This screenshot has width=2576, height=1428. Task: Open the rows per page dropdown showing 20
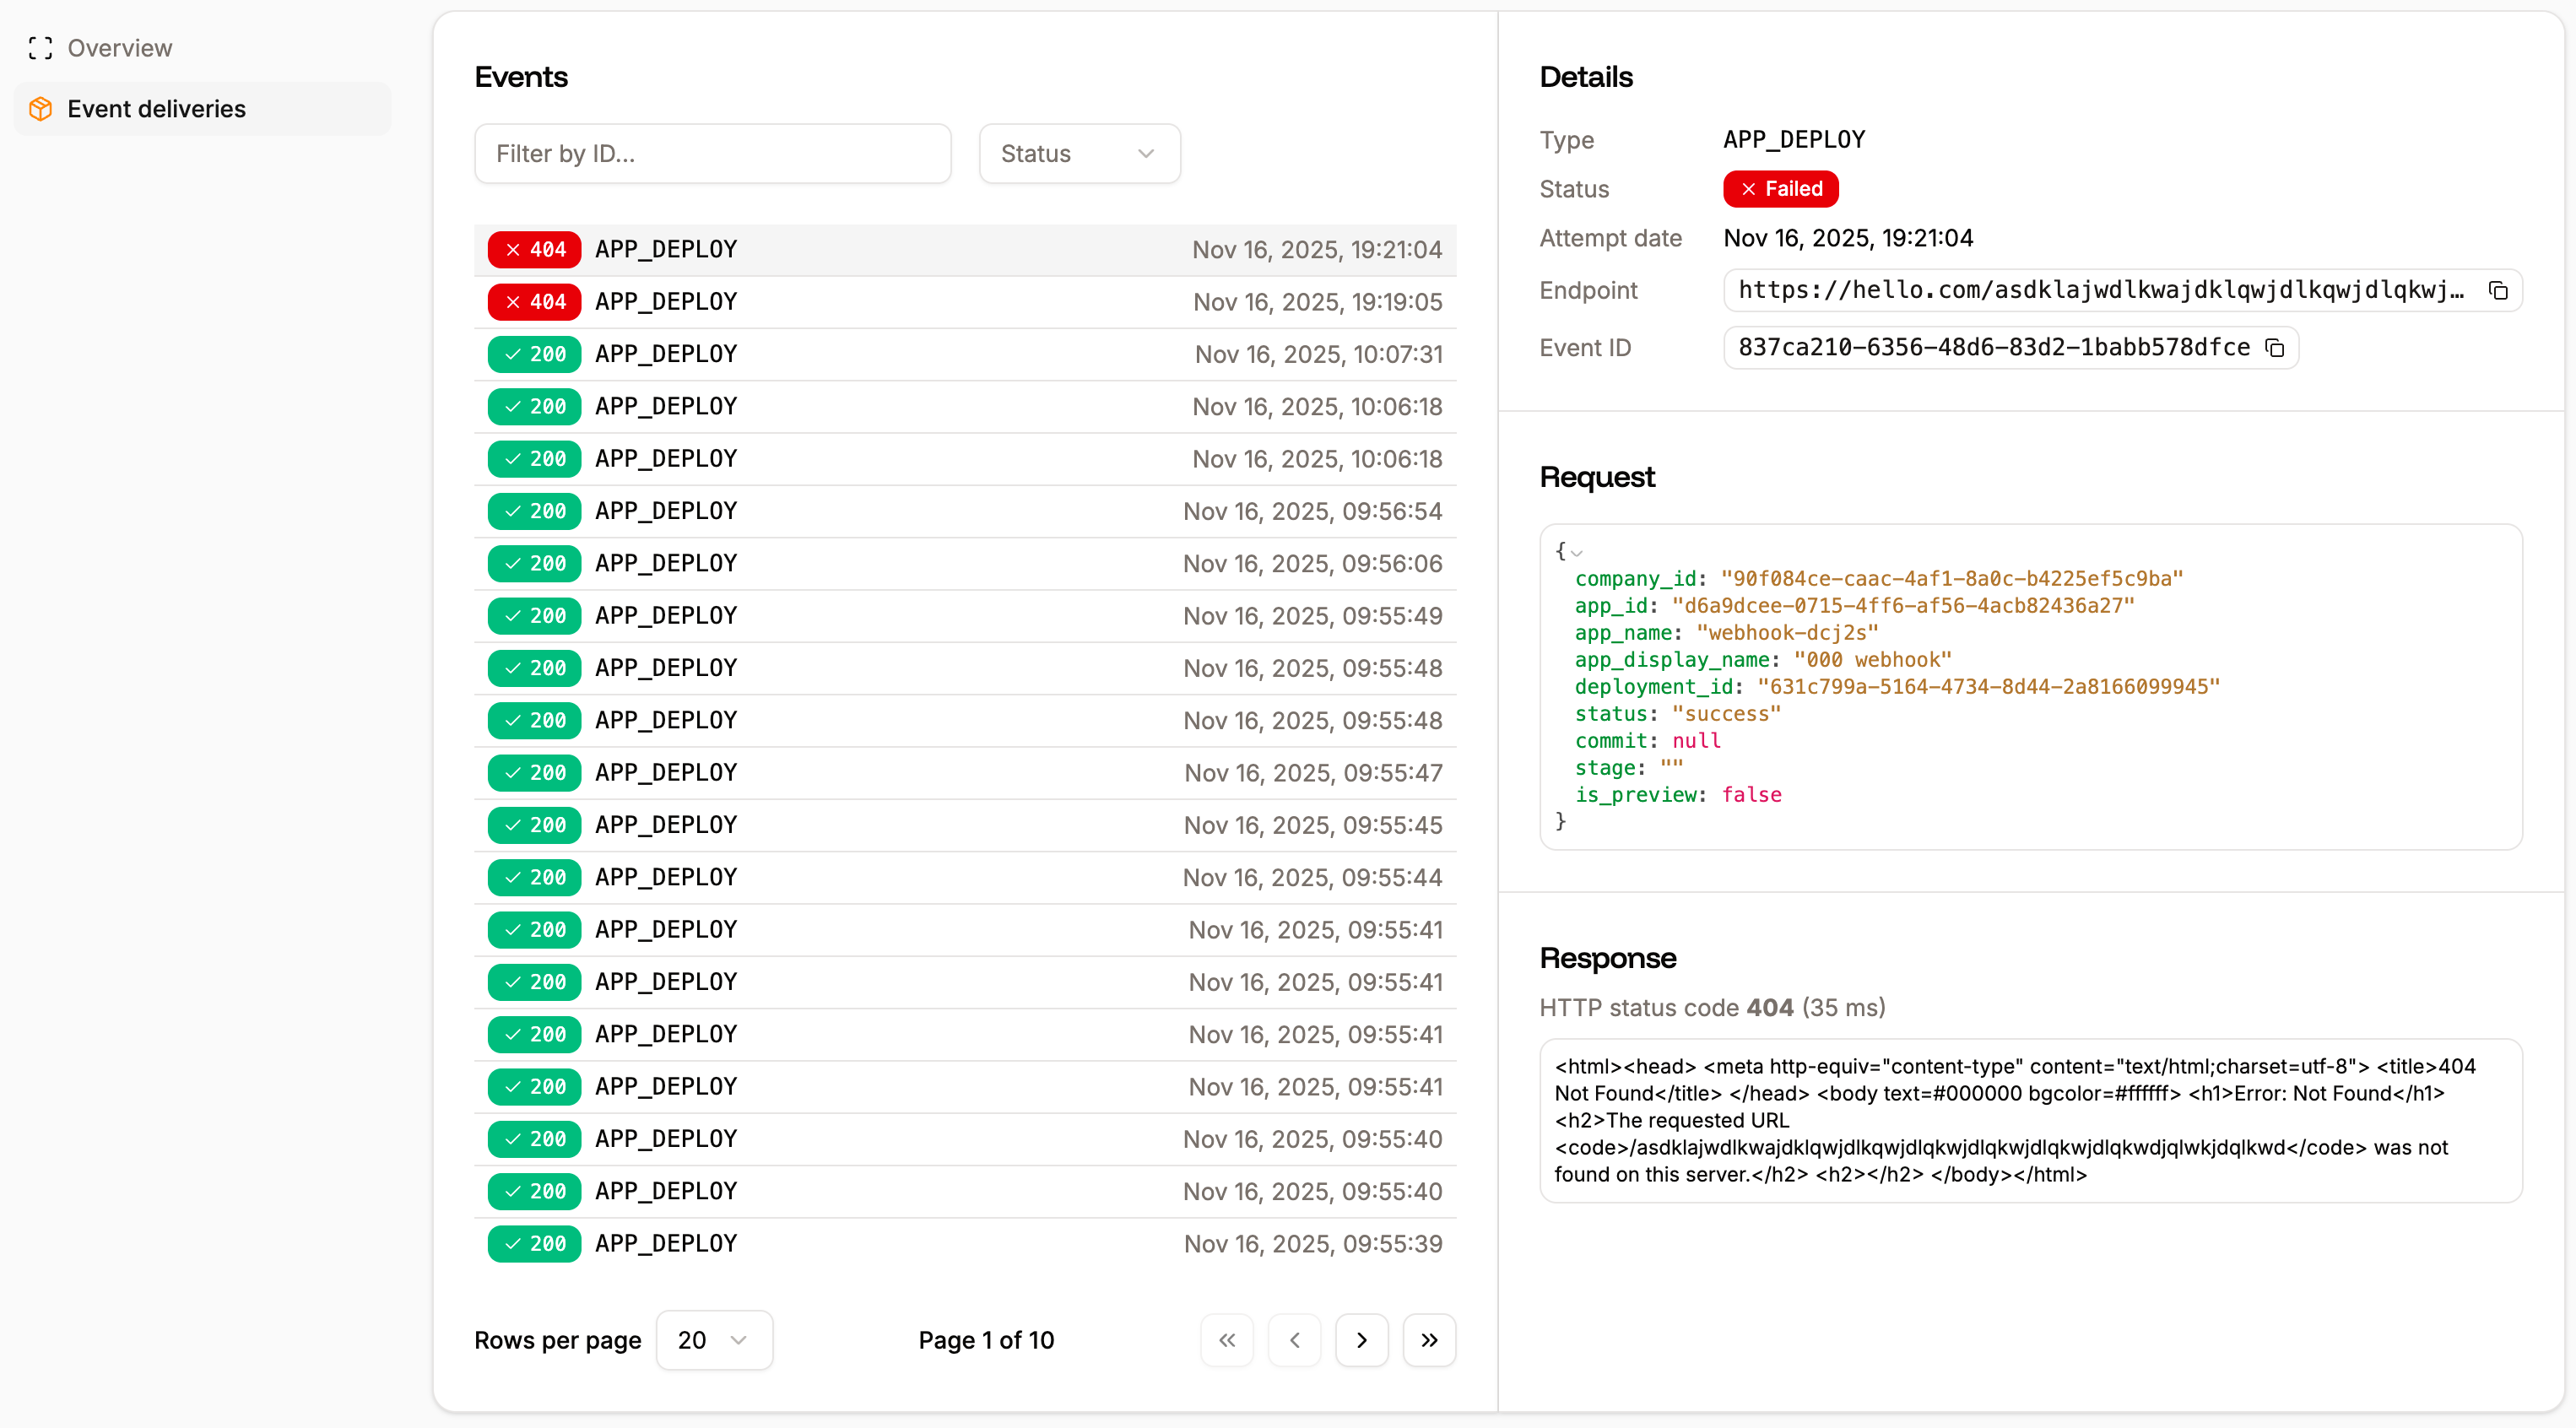[713, 1340]
